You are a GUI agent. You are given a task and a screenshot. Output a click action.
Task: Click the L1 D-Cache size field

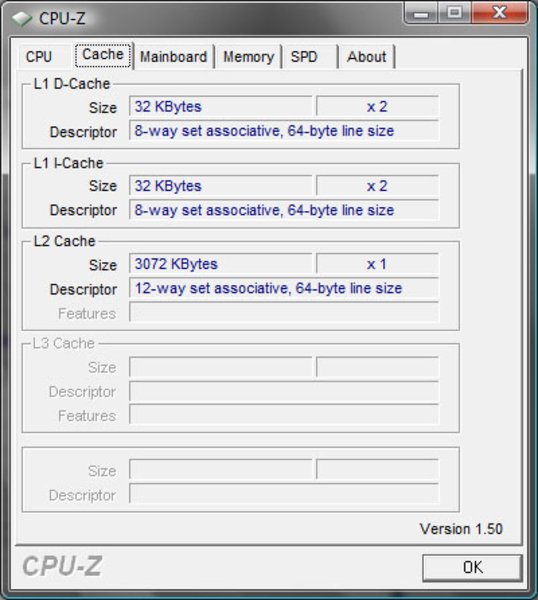pyautogui.click(x=220, y=106)
